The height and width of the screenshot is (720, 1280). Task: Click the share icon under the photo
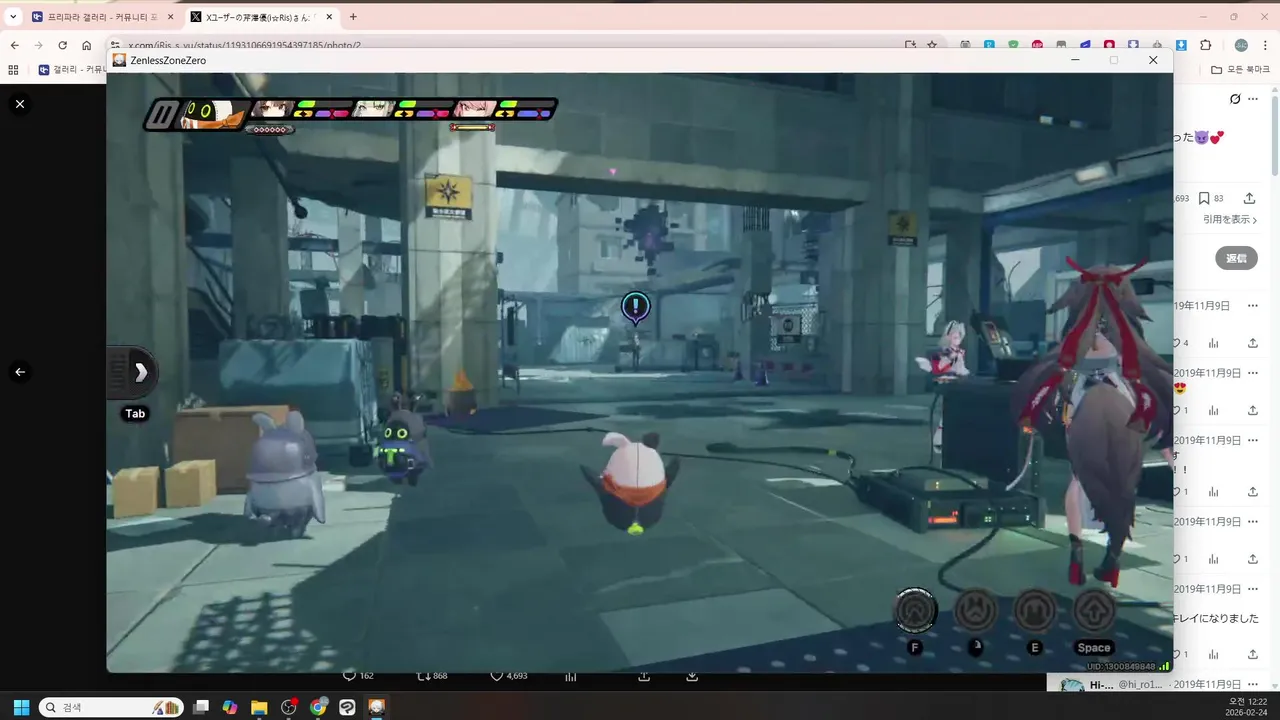[x=644, y=676]
